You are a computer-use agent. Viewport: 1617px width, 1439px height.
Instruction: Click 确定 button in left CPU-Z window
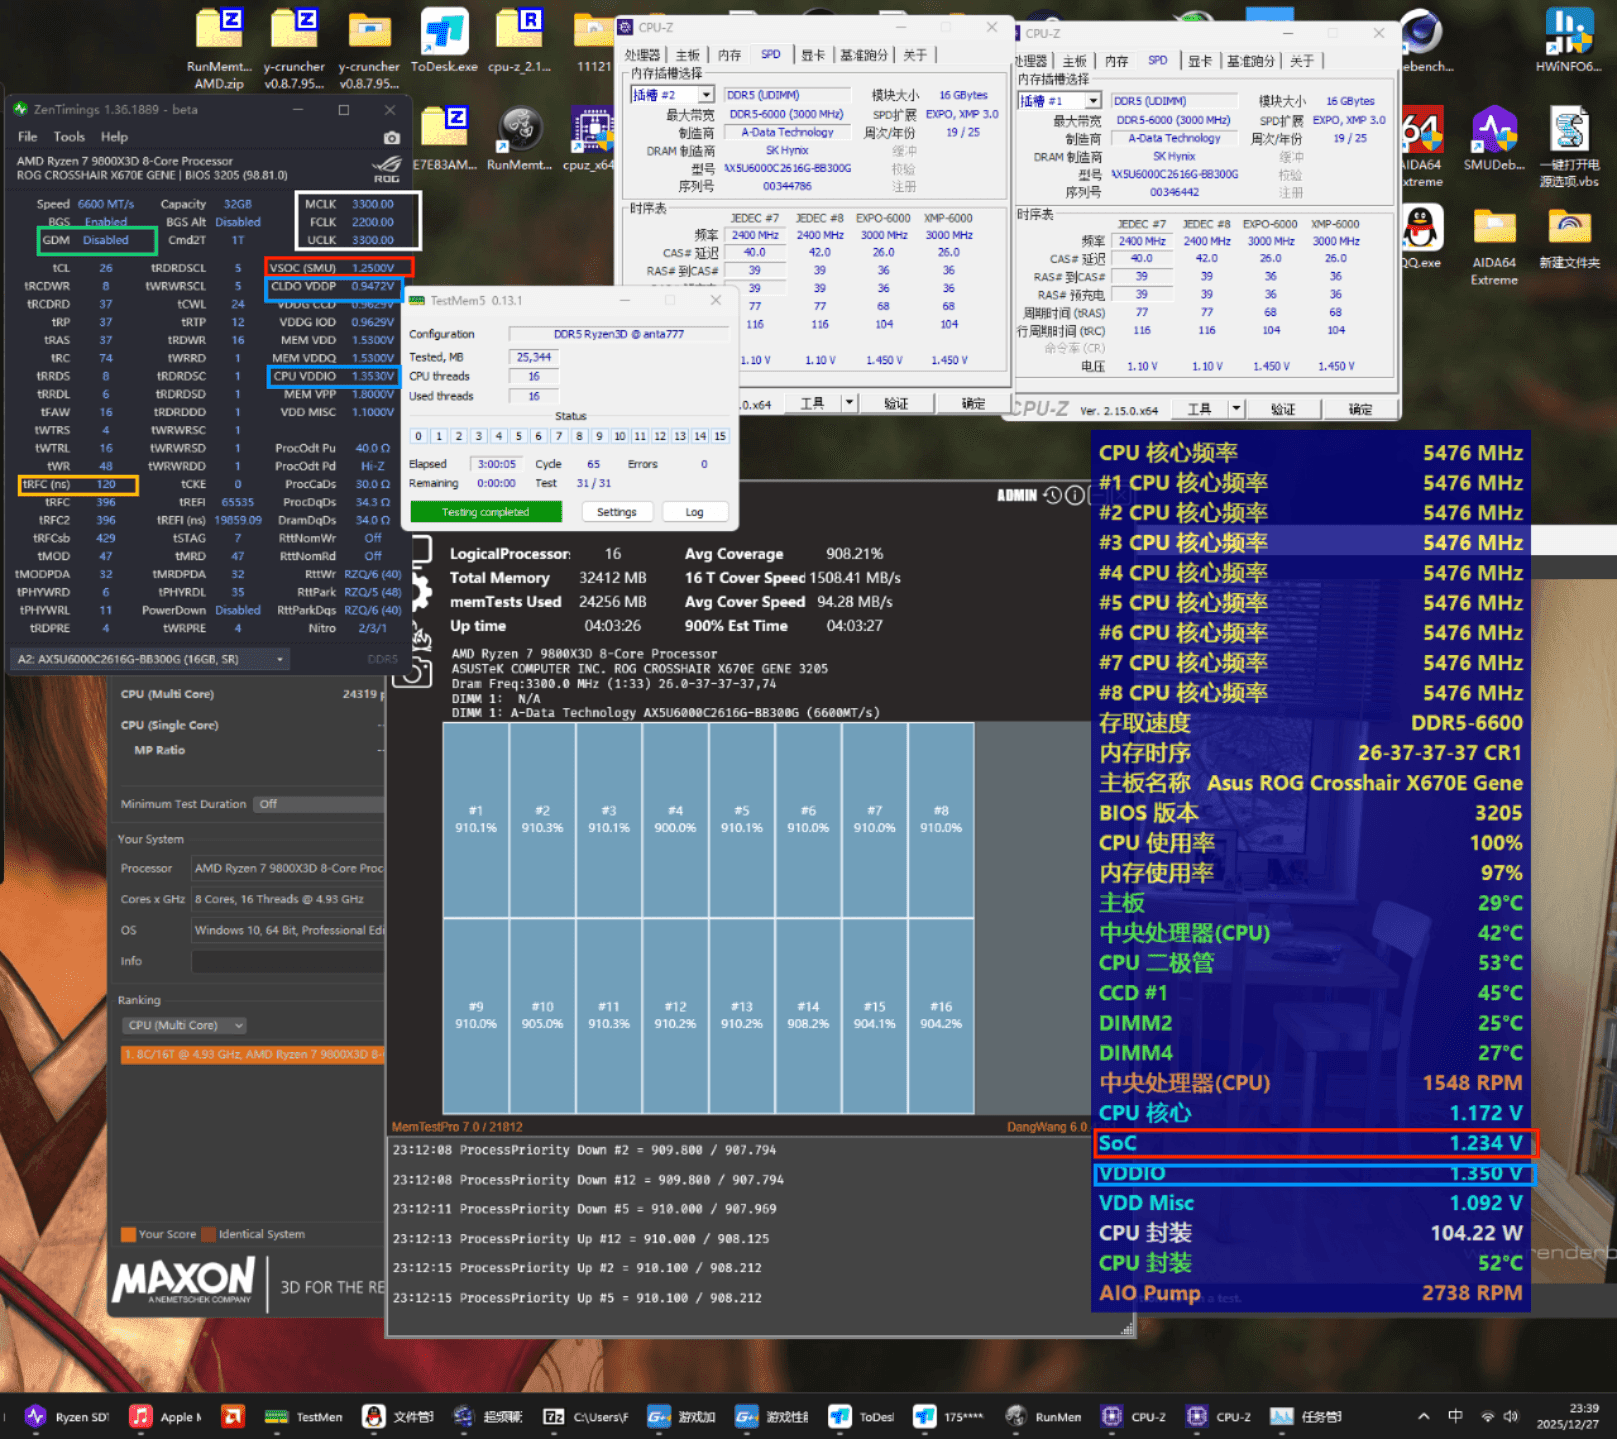(973, 403)
